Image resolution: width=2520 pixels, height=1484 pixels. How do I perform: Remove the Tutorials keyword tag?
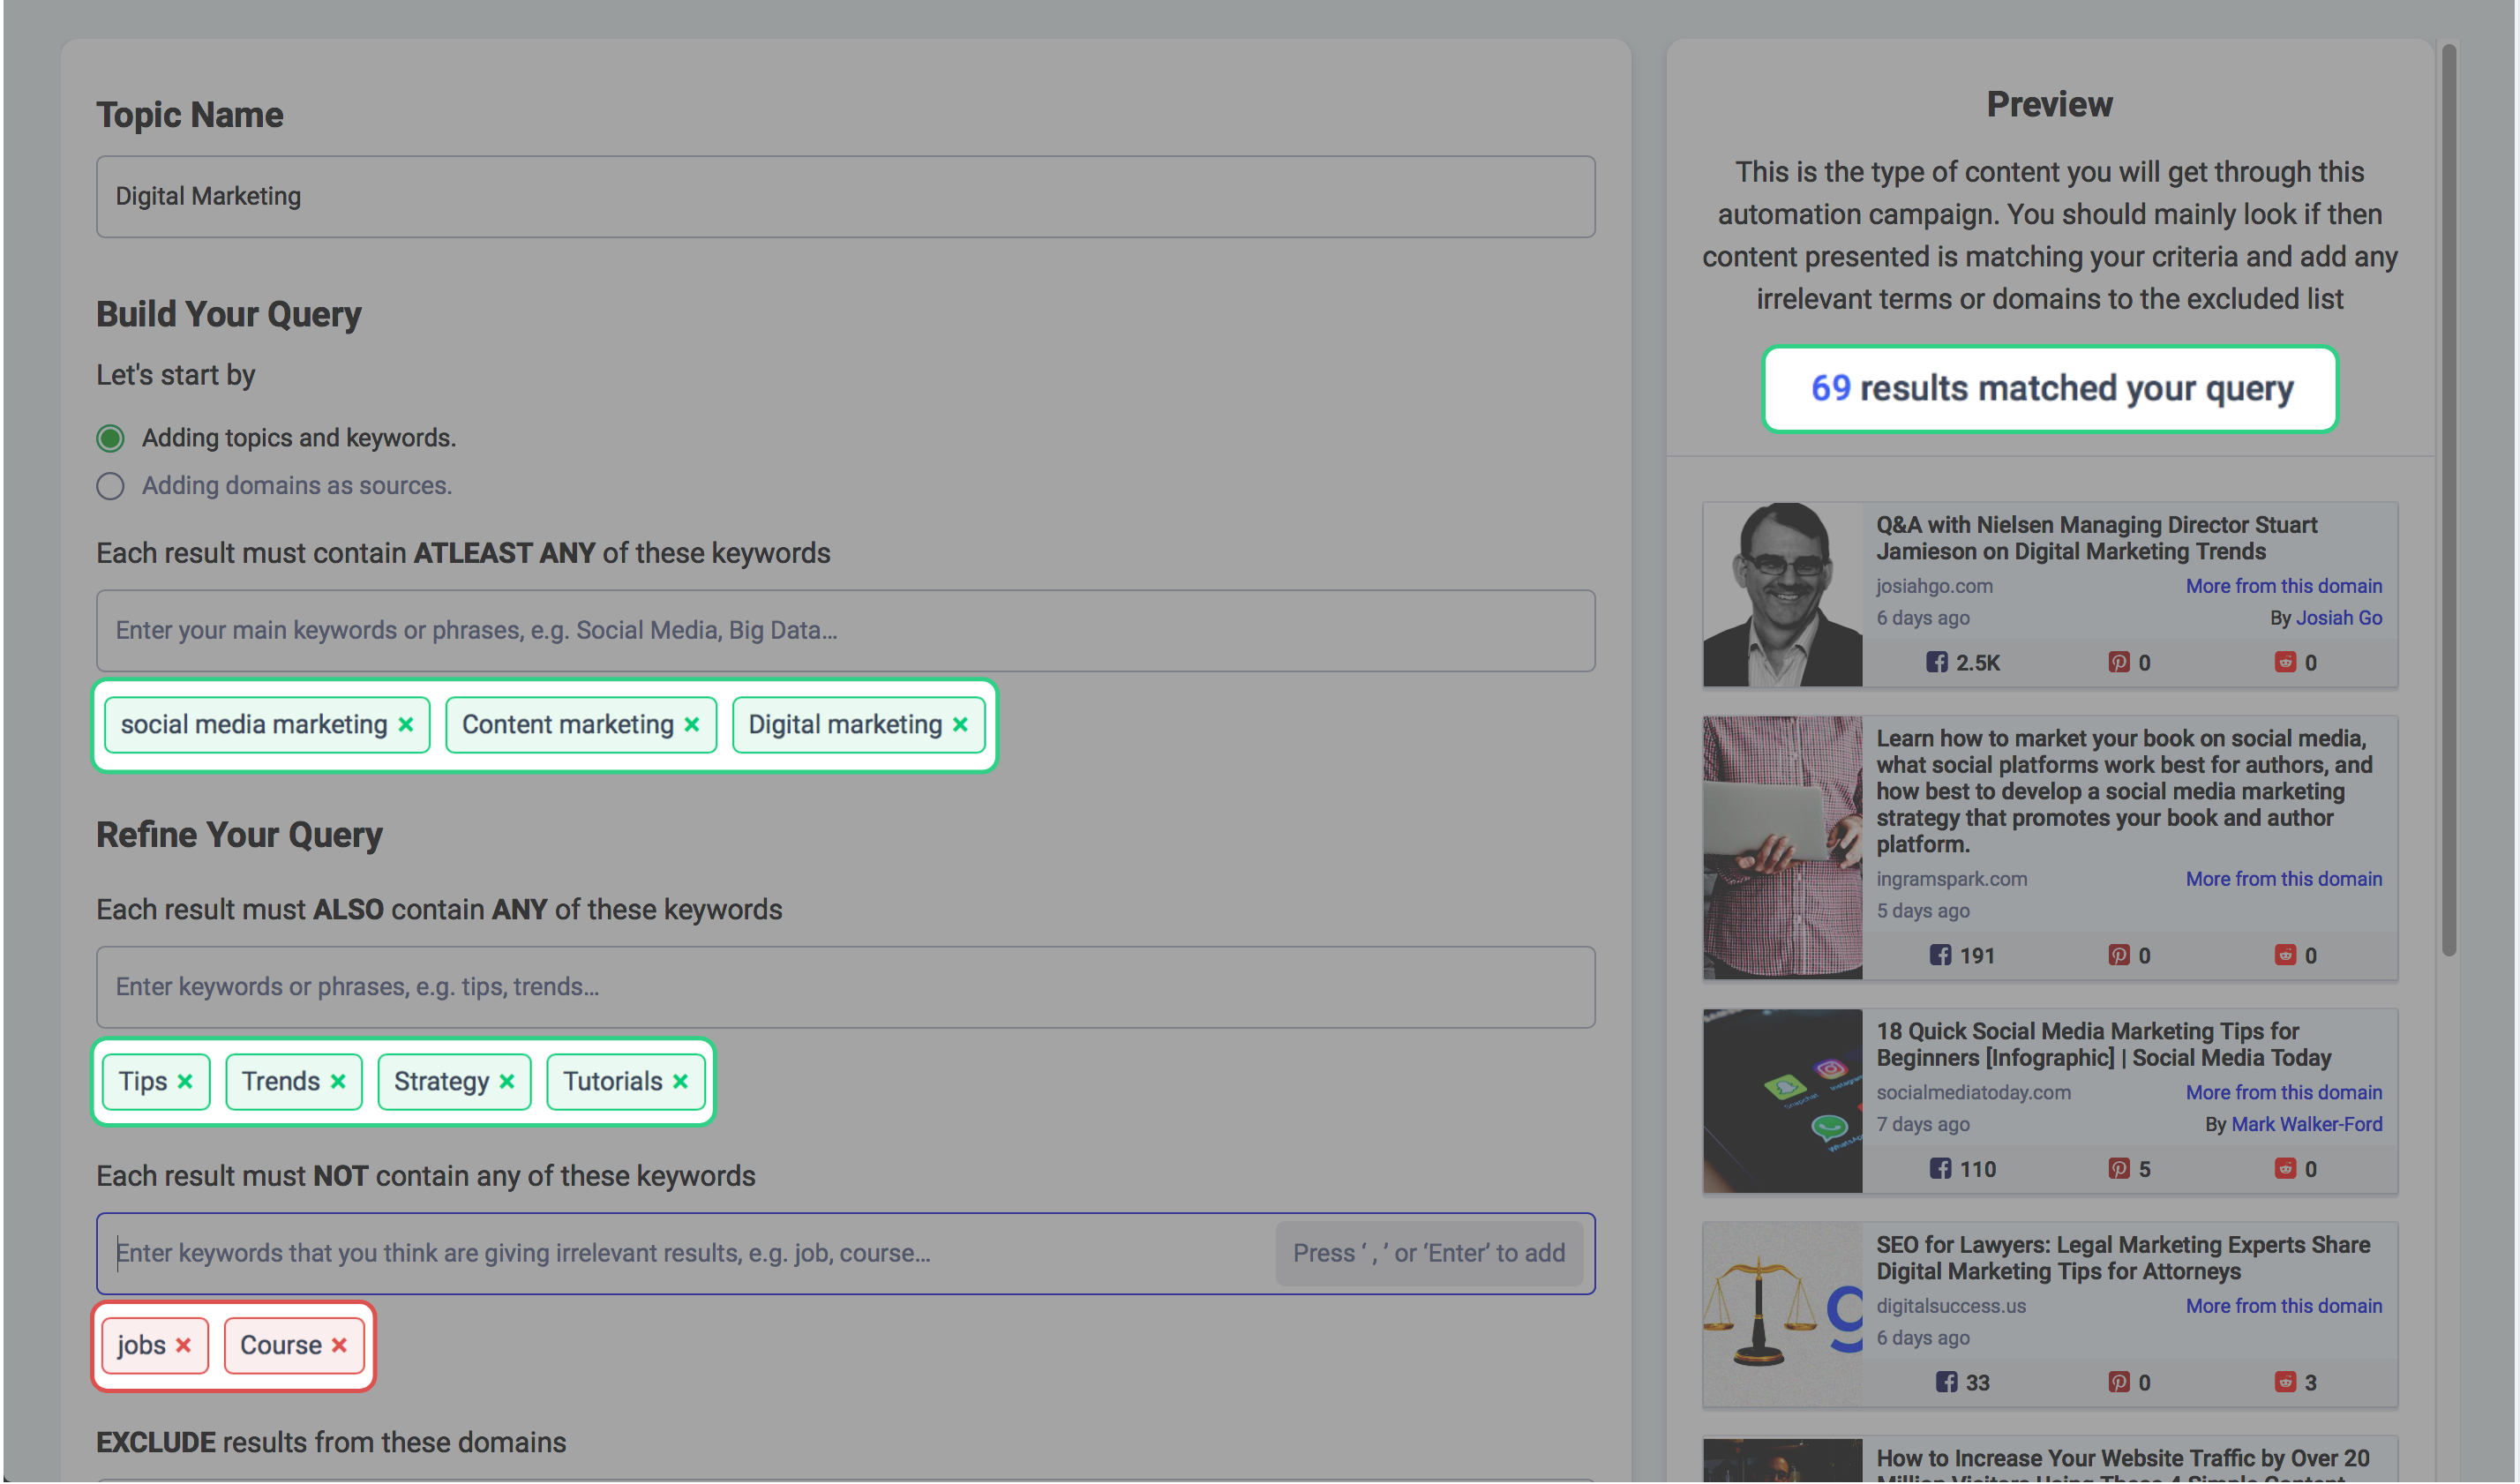pyautogui.click(x=681, y=1082)
